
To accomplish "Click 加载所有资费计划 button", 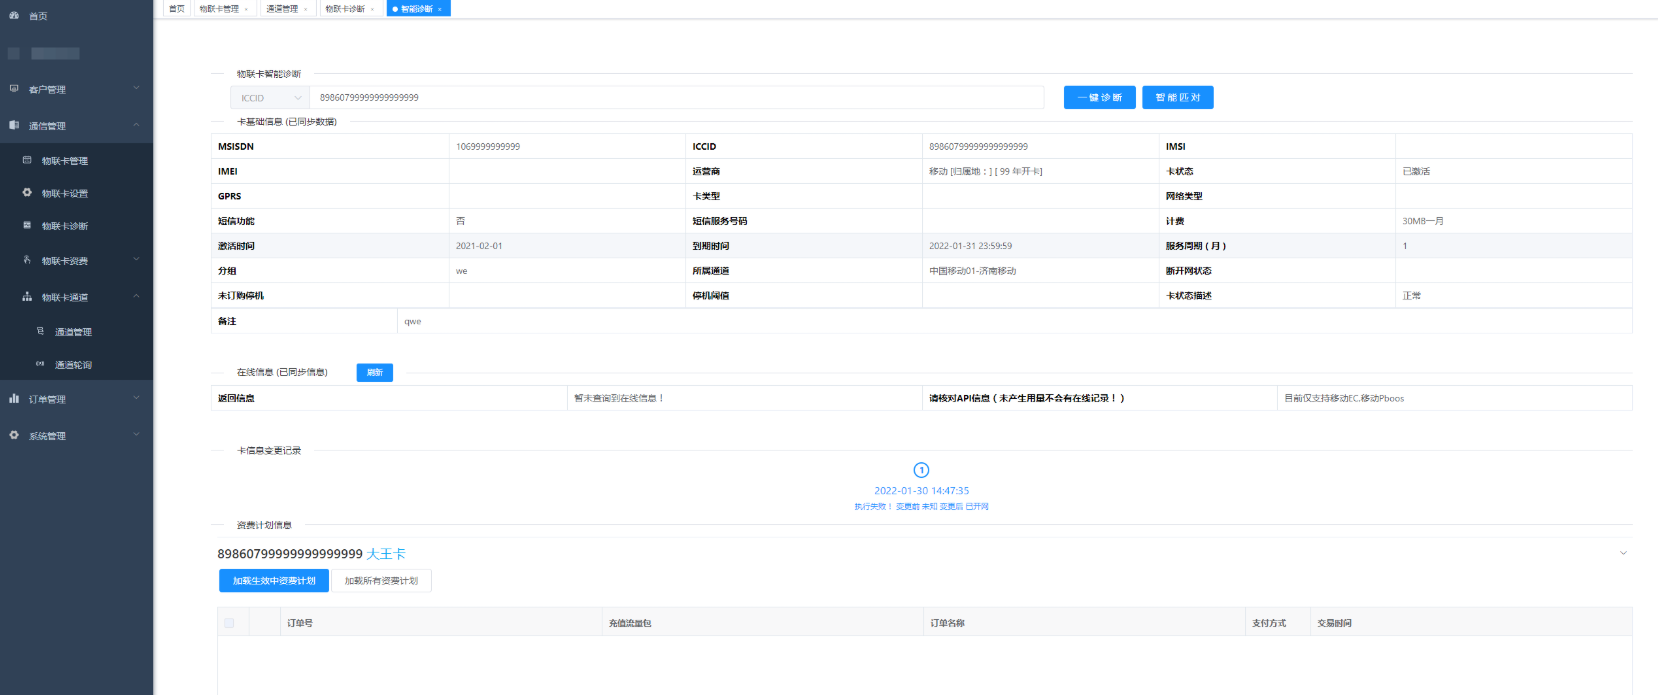I will coord(381,581).
